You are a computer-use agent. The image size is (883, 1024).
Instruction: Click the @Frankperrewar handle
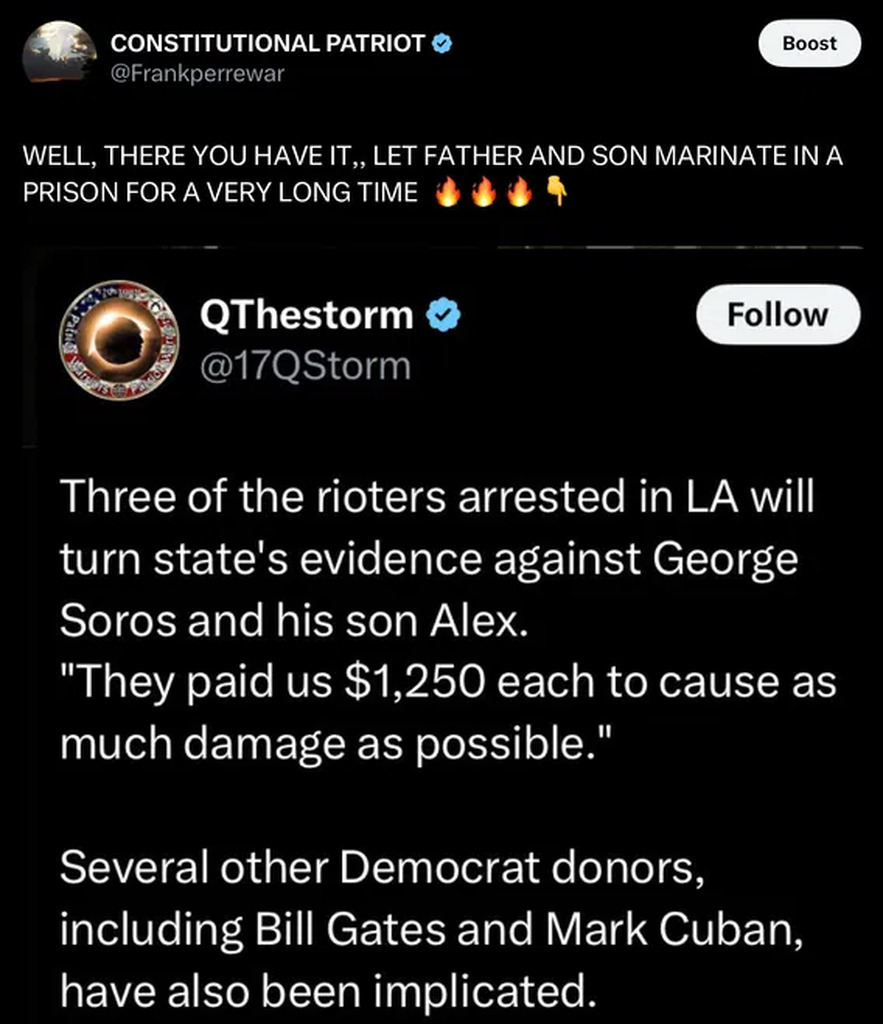[197, 74]
